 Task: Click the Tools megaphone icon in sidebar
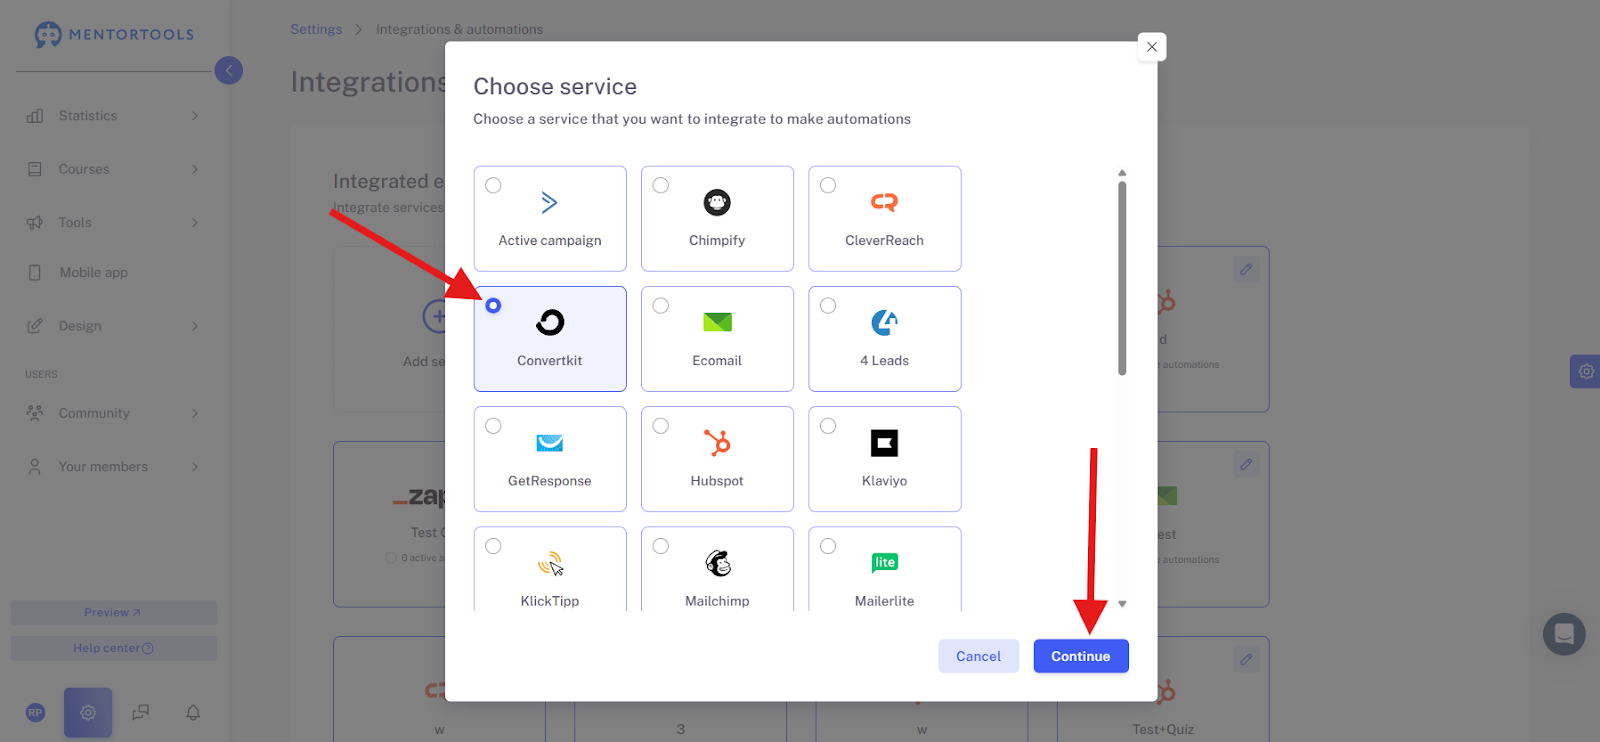point(35,222)
